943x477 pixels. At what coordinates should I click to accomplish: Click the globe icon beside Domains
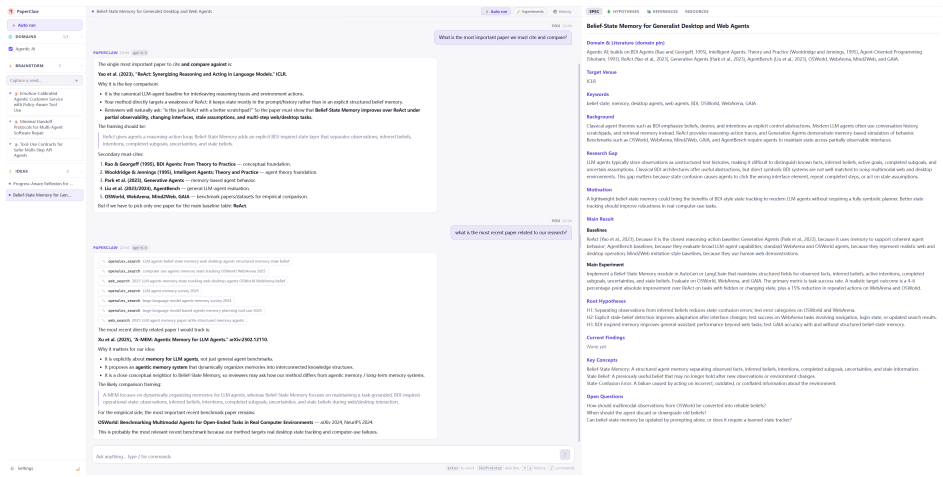[x=11, y=37]
